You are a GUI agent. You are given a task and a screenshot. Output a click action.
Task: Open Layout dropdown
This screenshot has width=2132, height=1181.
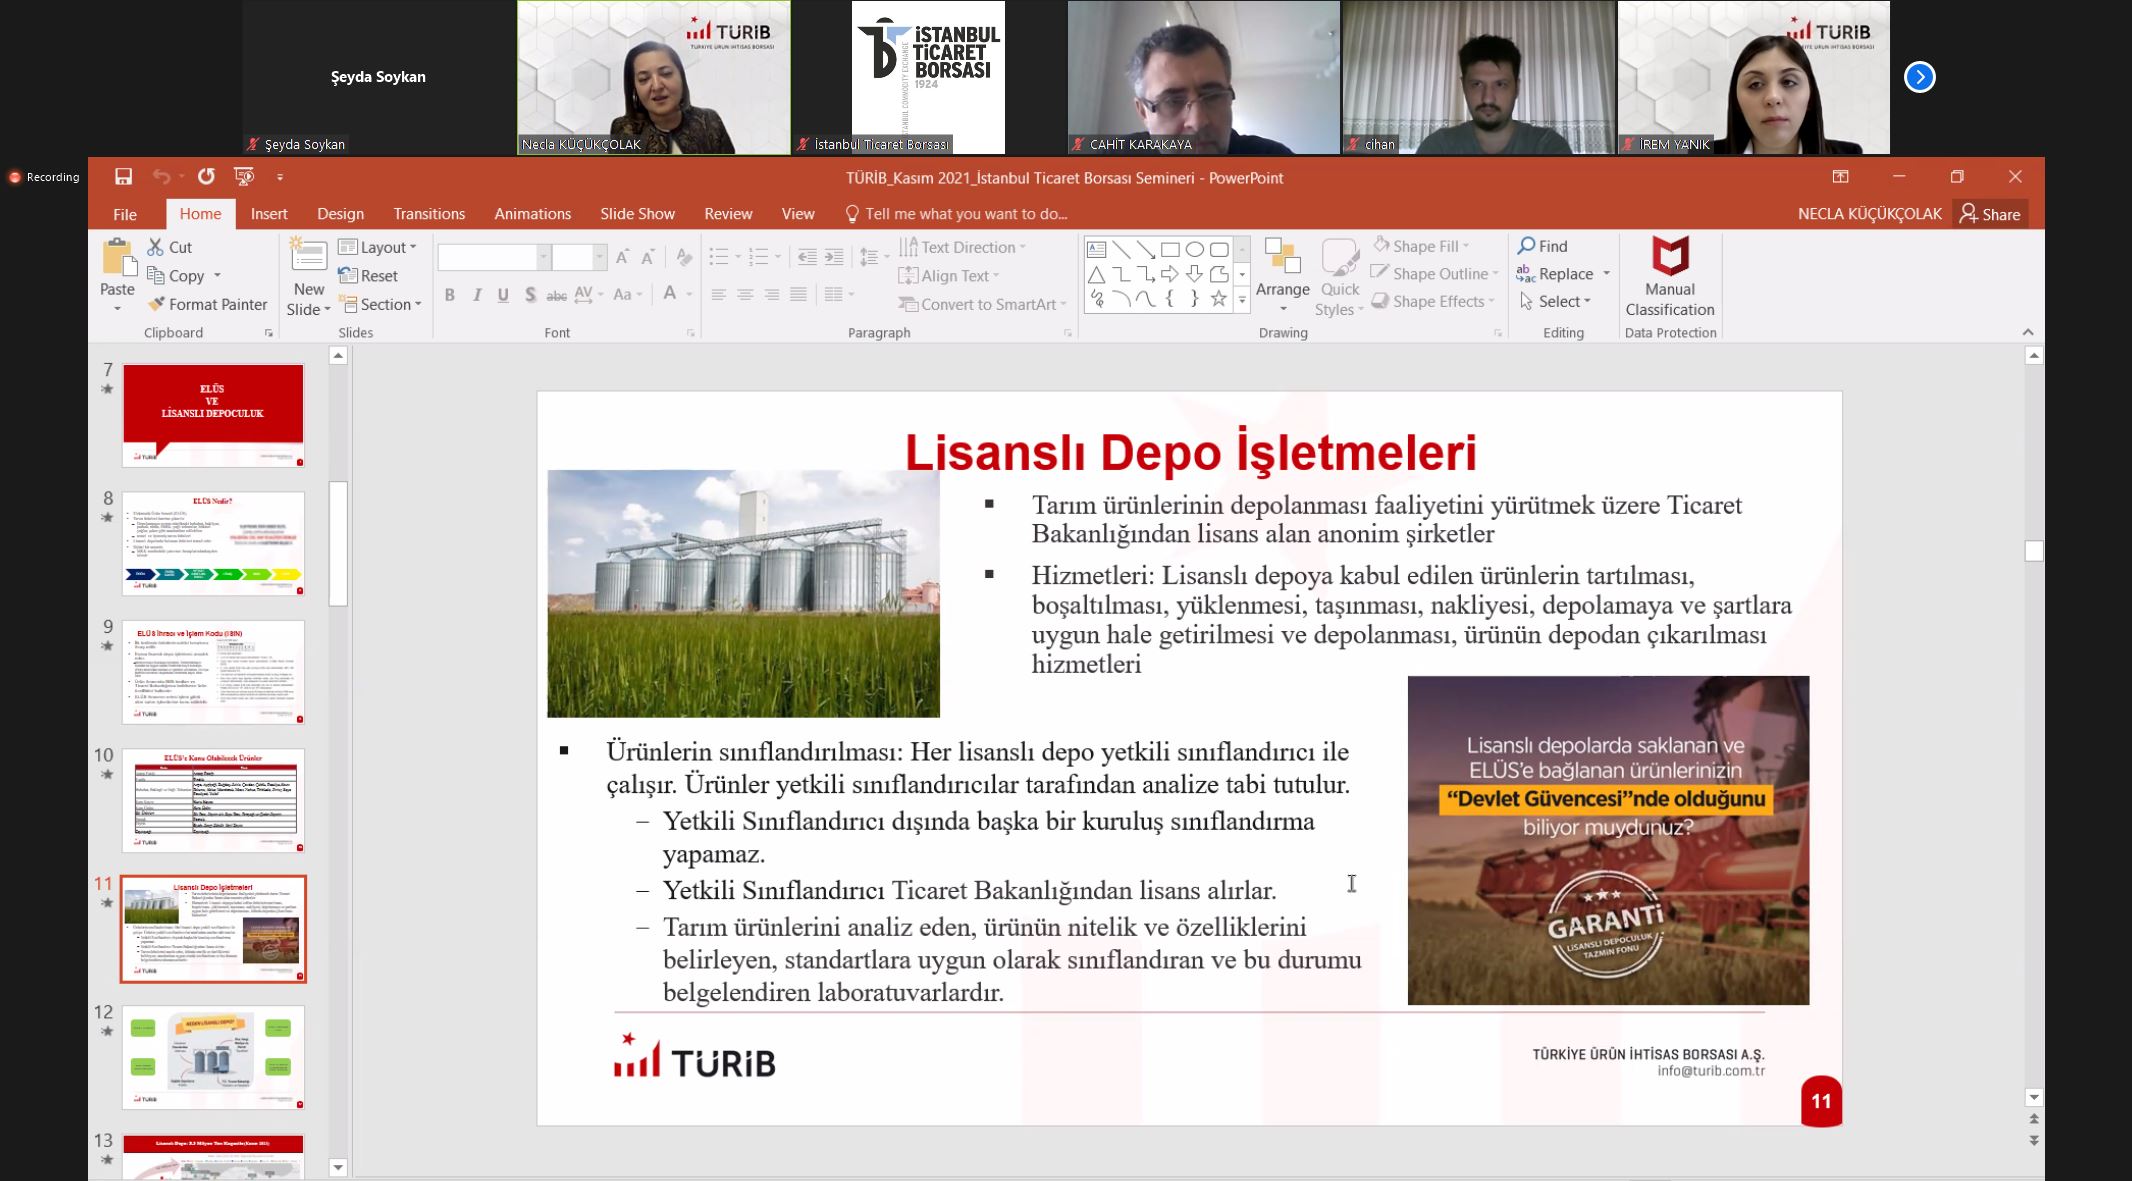pyautogui.click(x=378, y=247)
